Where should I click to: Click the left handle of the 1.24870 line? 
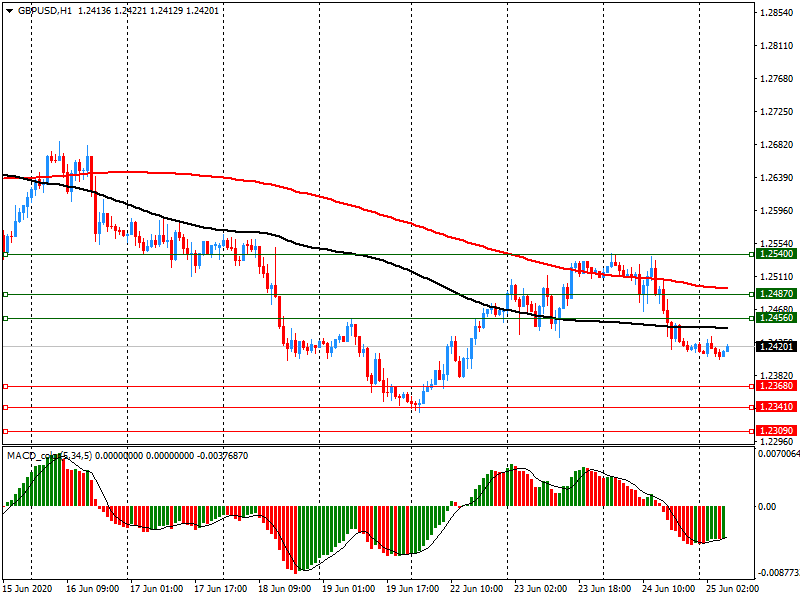6,294
